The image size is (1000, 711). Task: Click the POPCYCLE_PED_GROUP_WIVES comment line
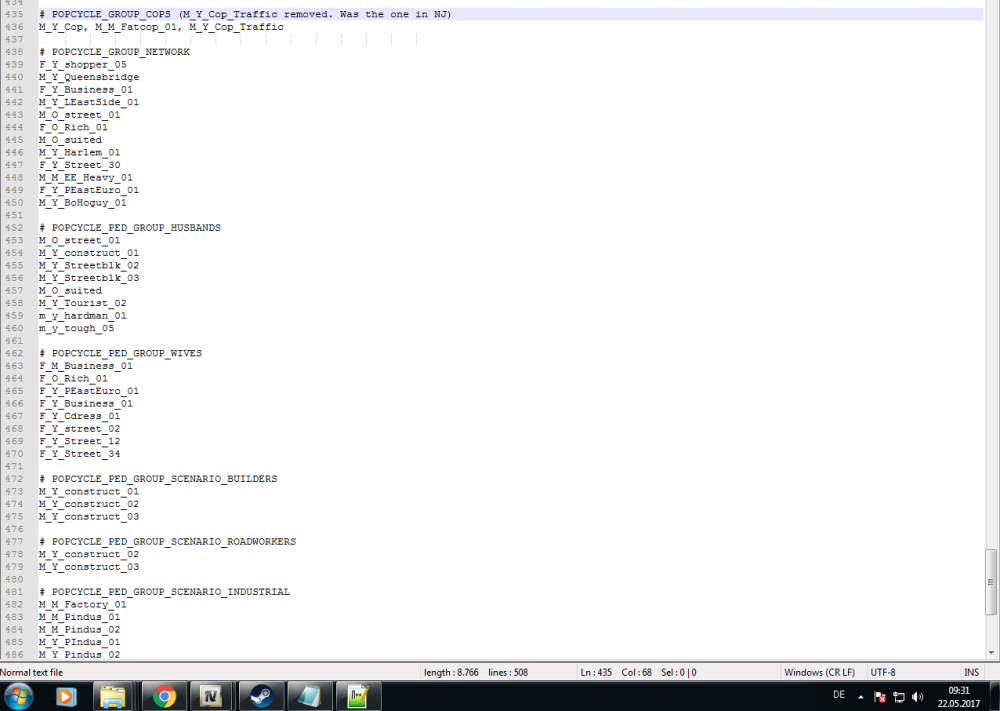[120, 353]
